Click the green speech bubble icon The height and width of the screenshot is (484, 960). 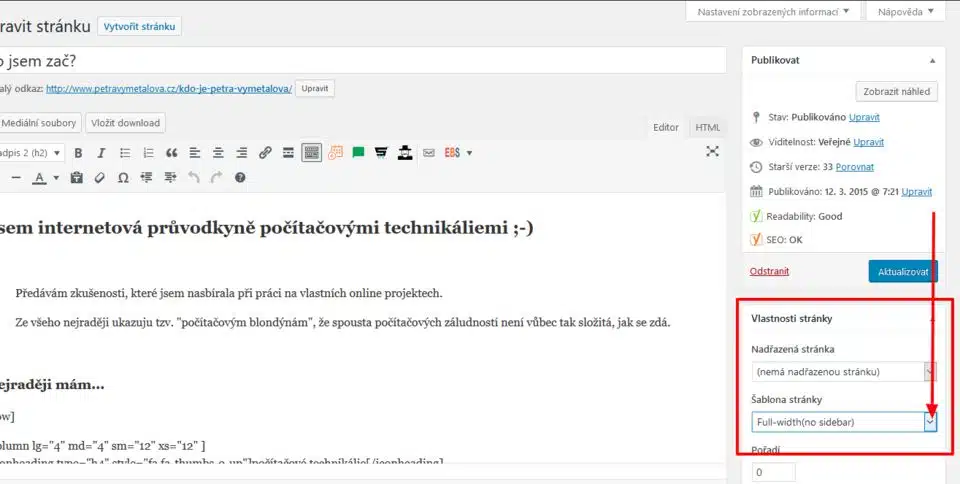[x=358, y=152]
